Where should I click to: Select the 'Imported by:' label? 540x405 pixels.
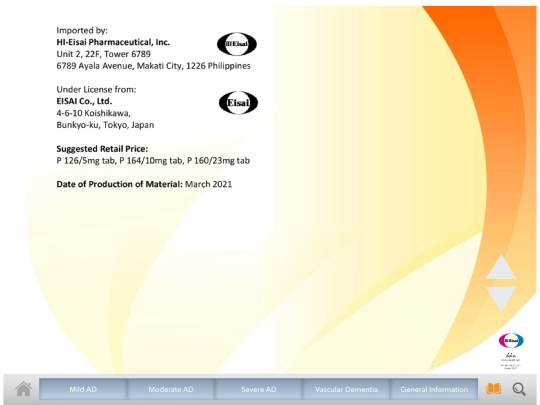(x=82, y=30)
